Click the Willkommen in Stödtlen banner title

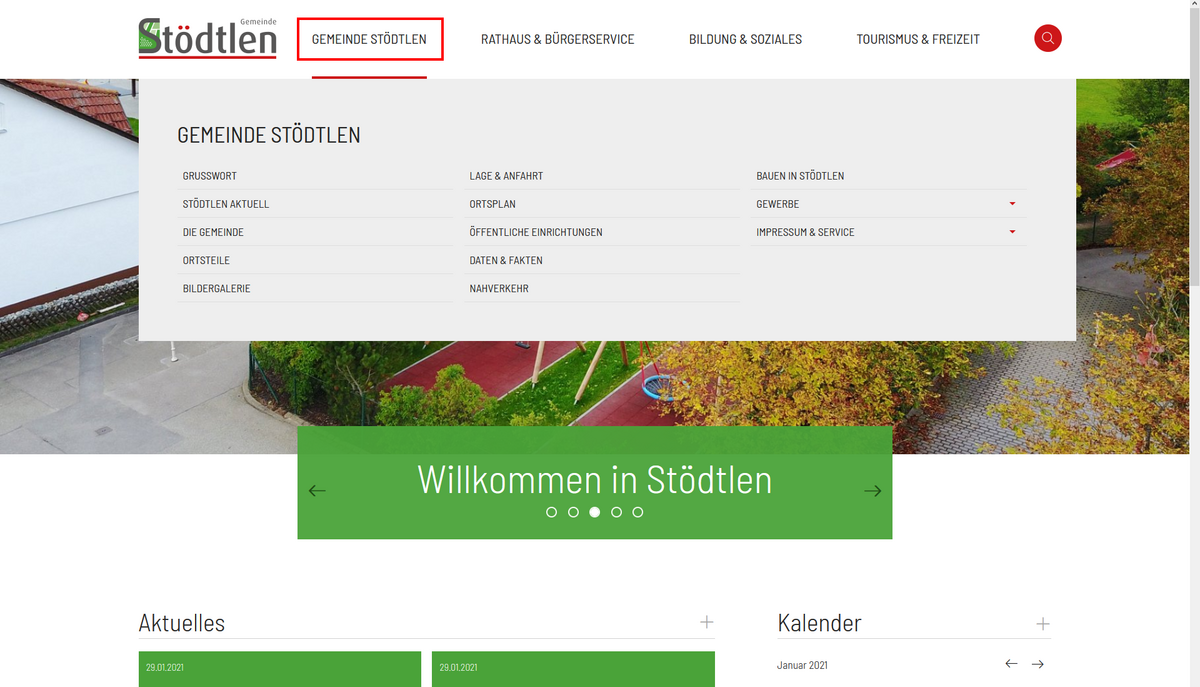tap(594, 480)
